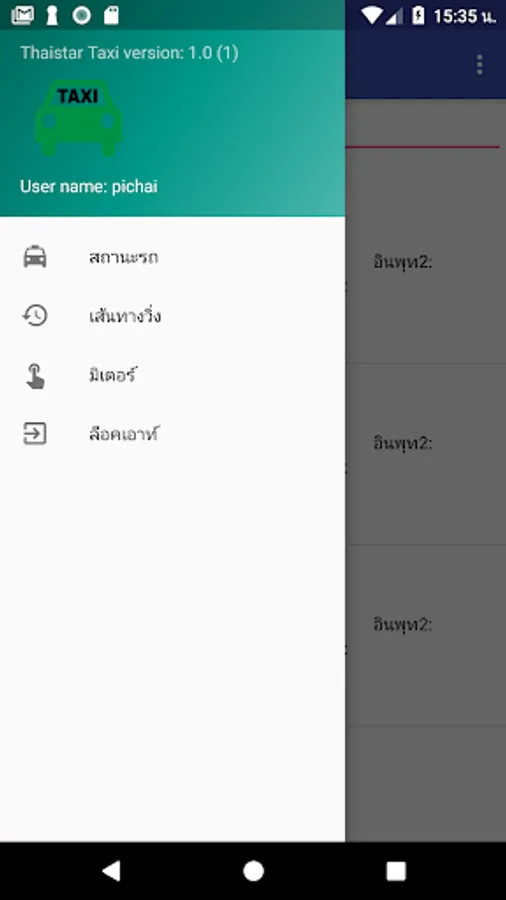Select the ล็อคเอาท์ logout item
This screenshot has width=506, height=900.
coord(173,433)
